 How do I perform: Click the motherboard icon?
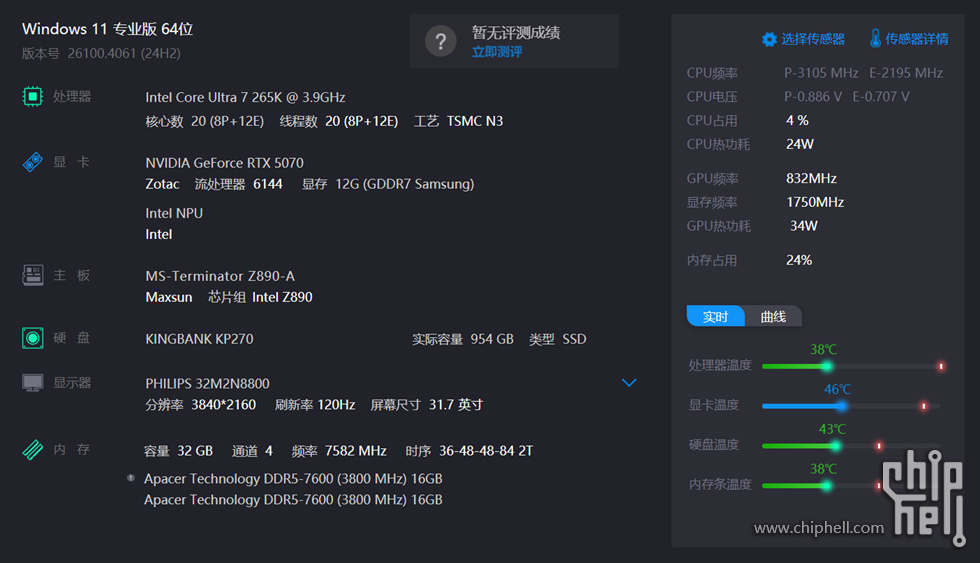[x=32, y=275]
